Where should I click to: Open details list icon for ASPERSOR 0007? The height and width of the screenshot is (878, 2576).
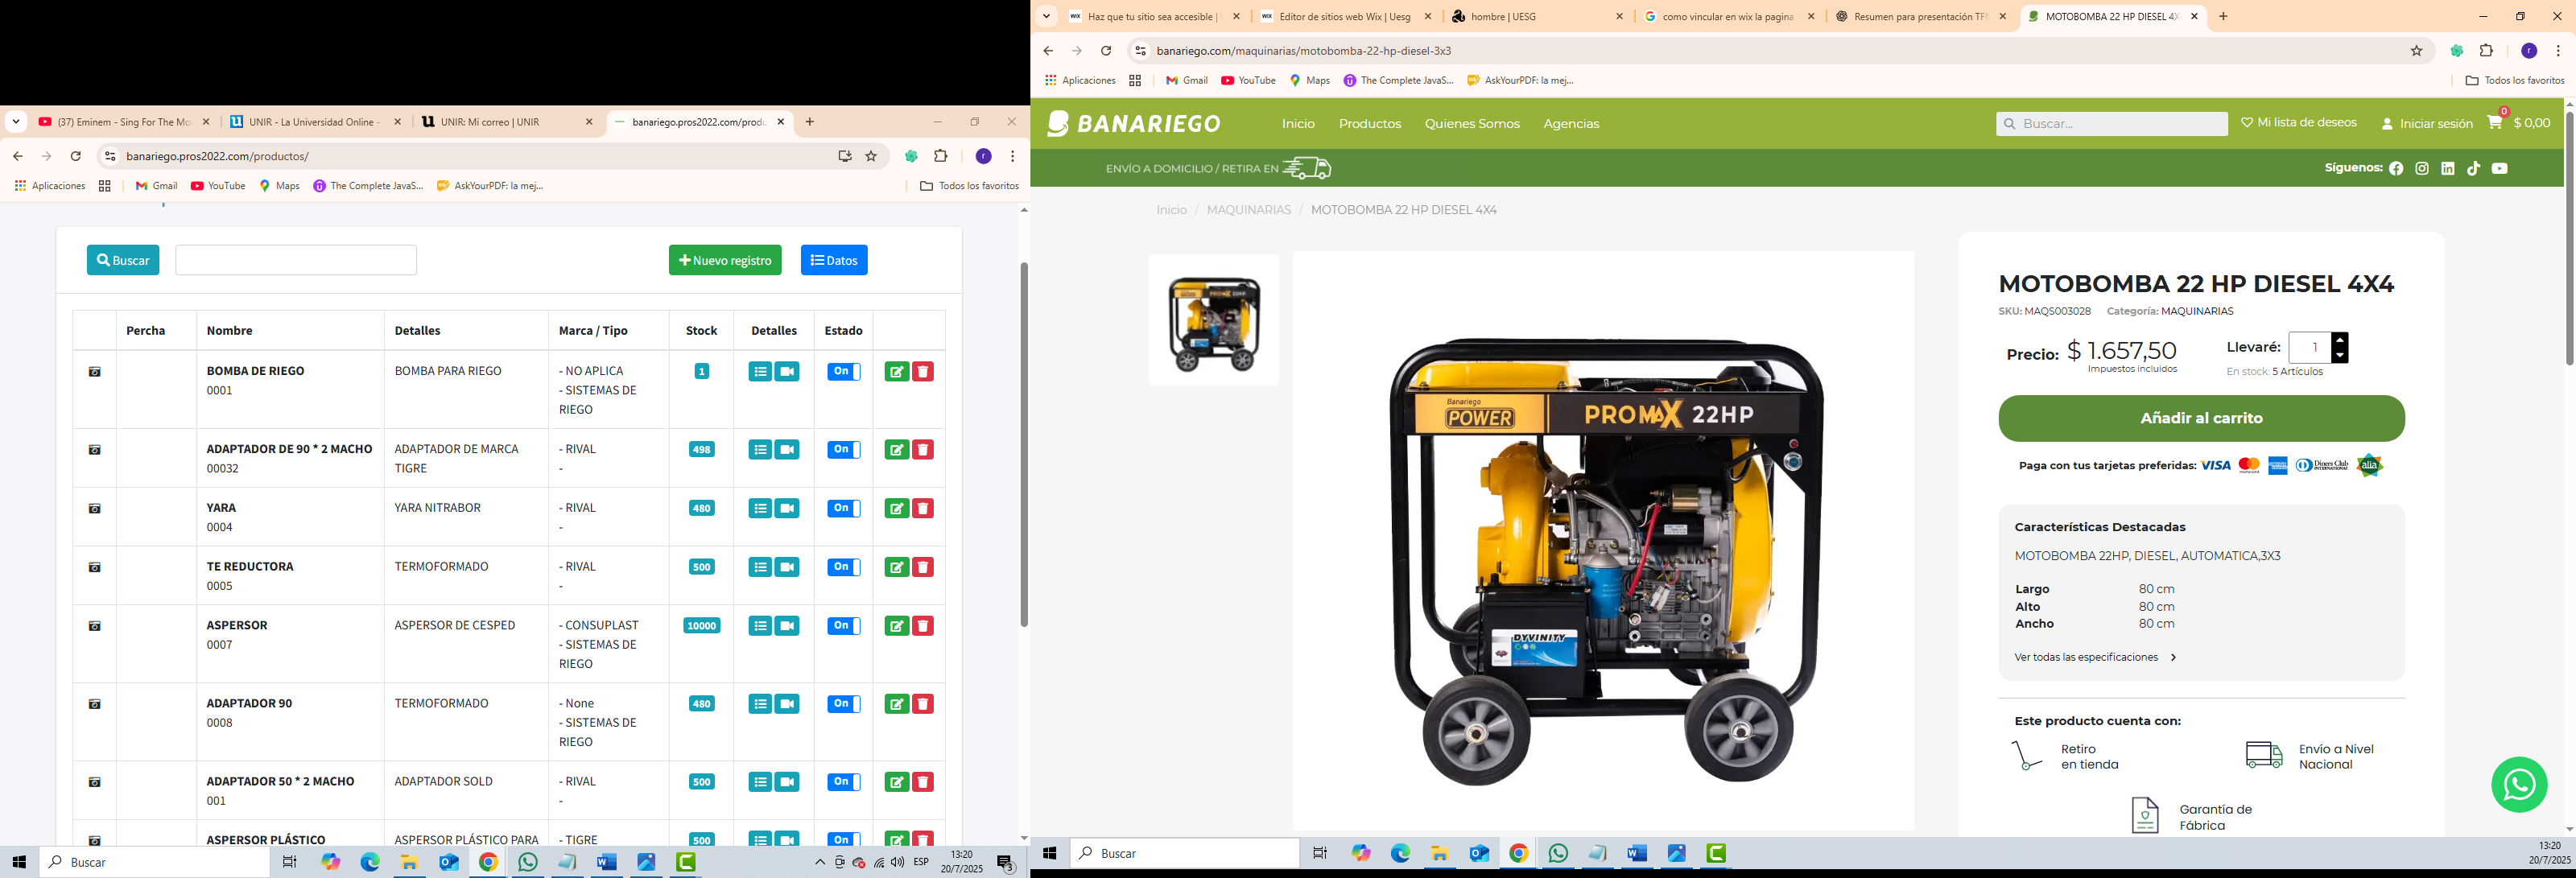coord(761,626)
